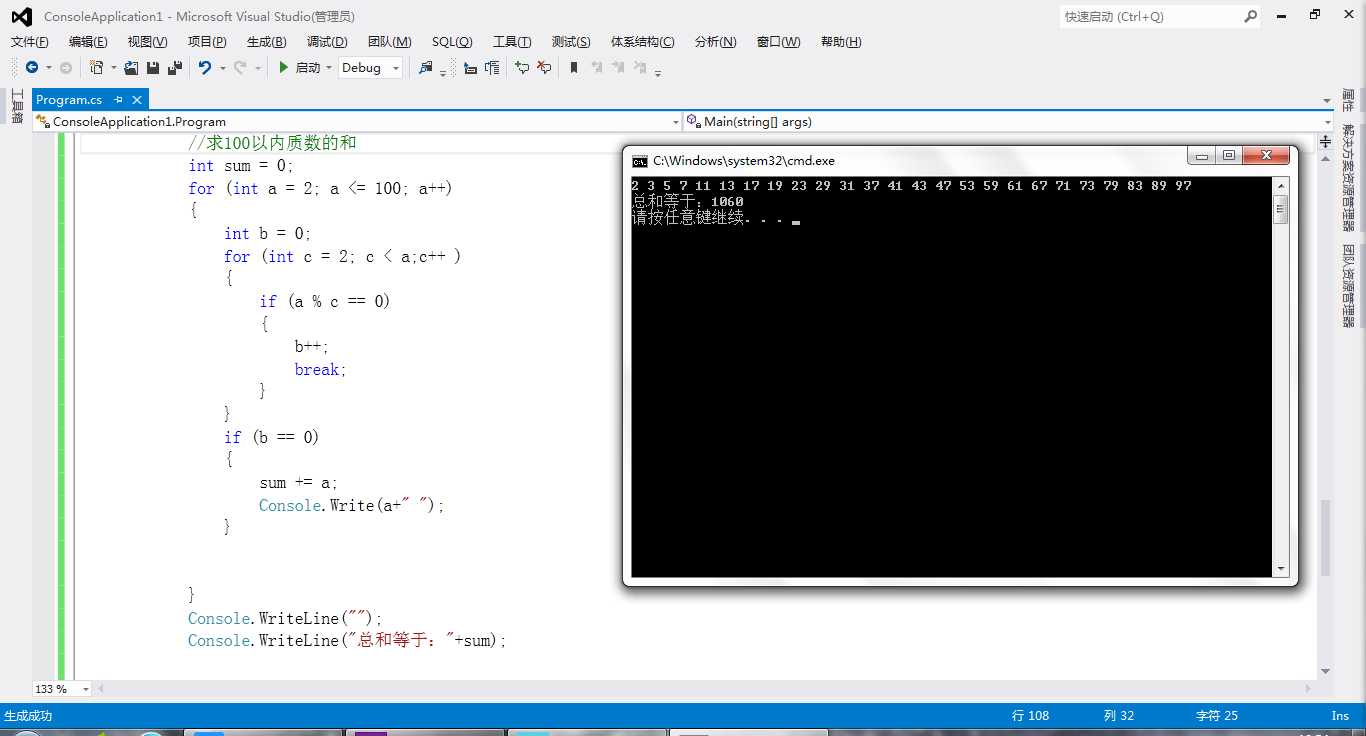Open Find in Files from the toolbar
Image resolution: width=1366 pixels, height=736 pixels.
[426, 67]
